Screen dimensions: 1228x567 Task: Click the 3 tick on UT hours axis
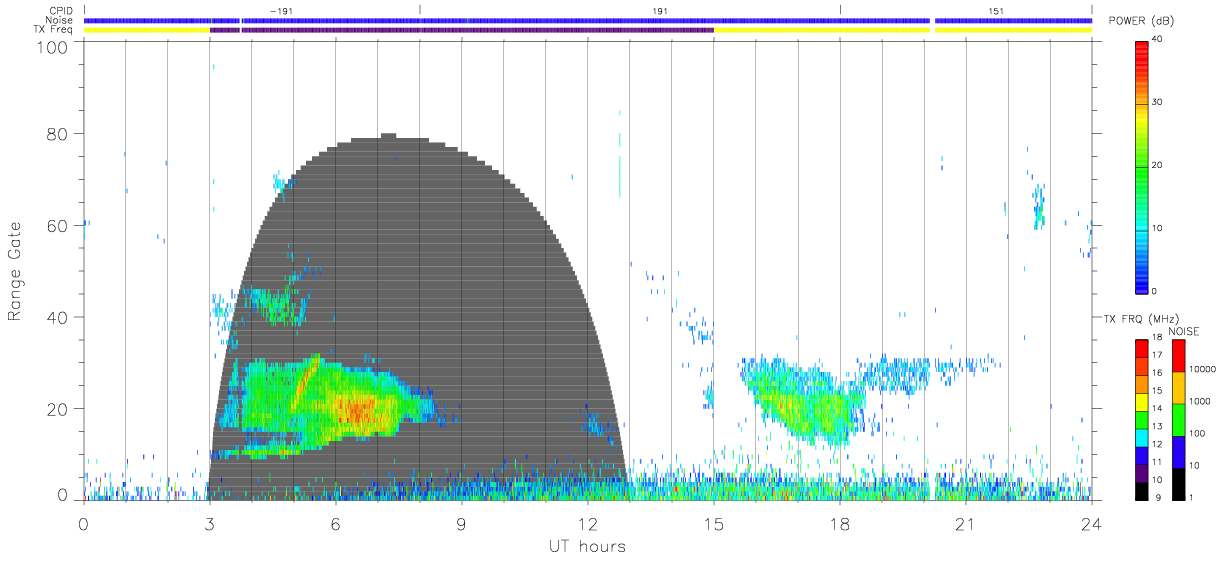pyautogui.click(x=210, y=523)
